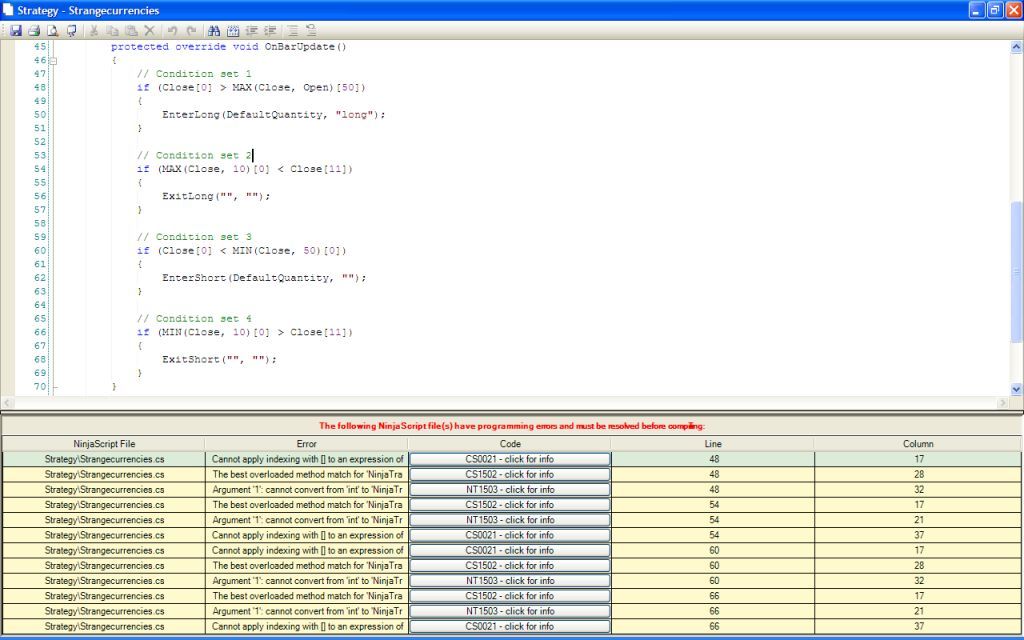This screenshot has width=1024, height=640.
Task: Copy selection using the toolbar copy icon
Action: [x=112, y=30]
